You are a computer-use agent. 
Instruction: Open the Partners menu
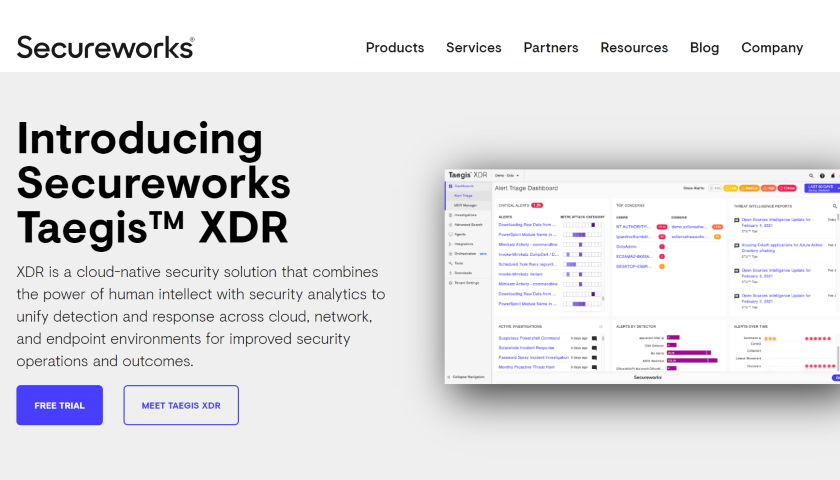551,48
